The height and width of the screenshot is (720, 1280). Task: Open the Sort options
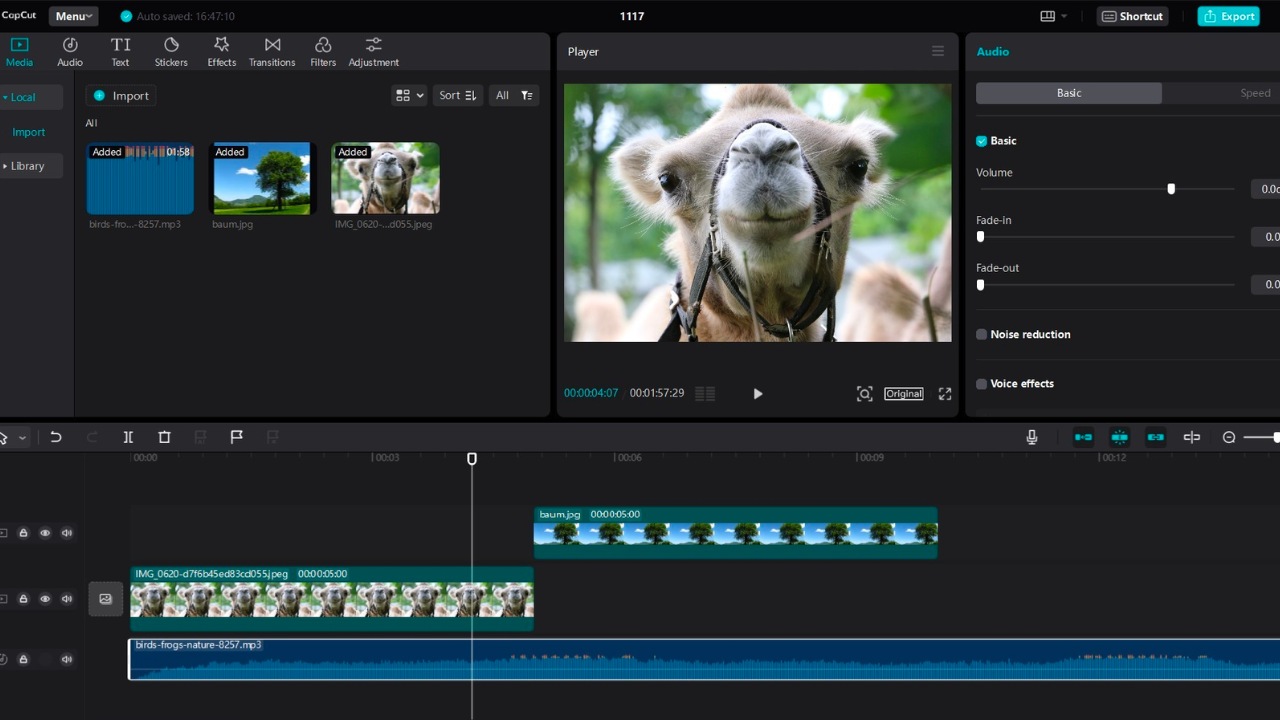(459, 95)
